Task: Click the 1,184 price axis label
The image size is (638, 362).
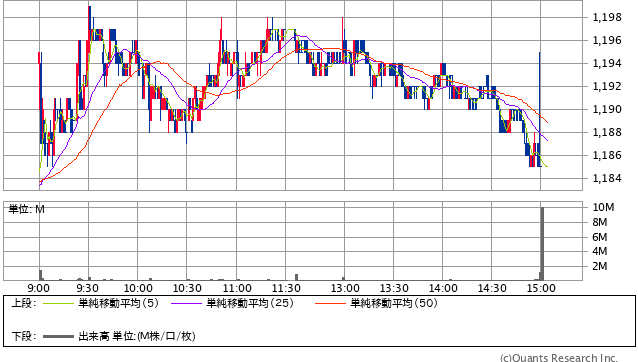Action: click(x=607, y=178)
